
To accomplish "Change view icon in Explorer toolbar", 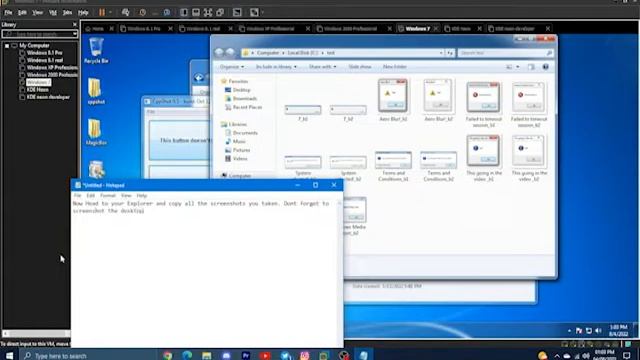I will (x=509, y=67).
